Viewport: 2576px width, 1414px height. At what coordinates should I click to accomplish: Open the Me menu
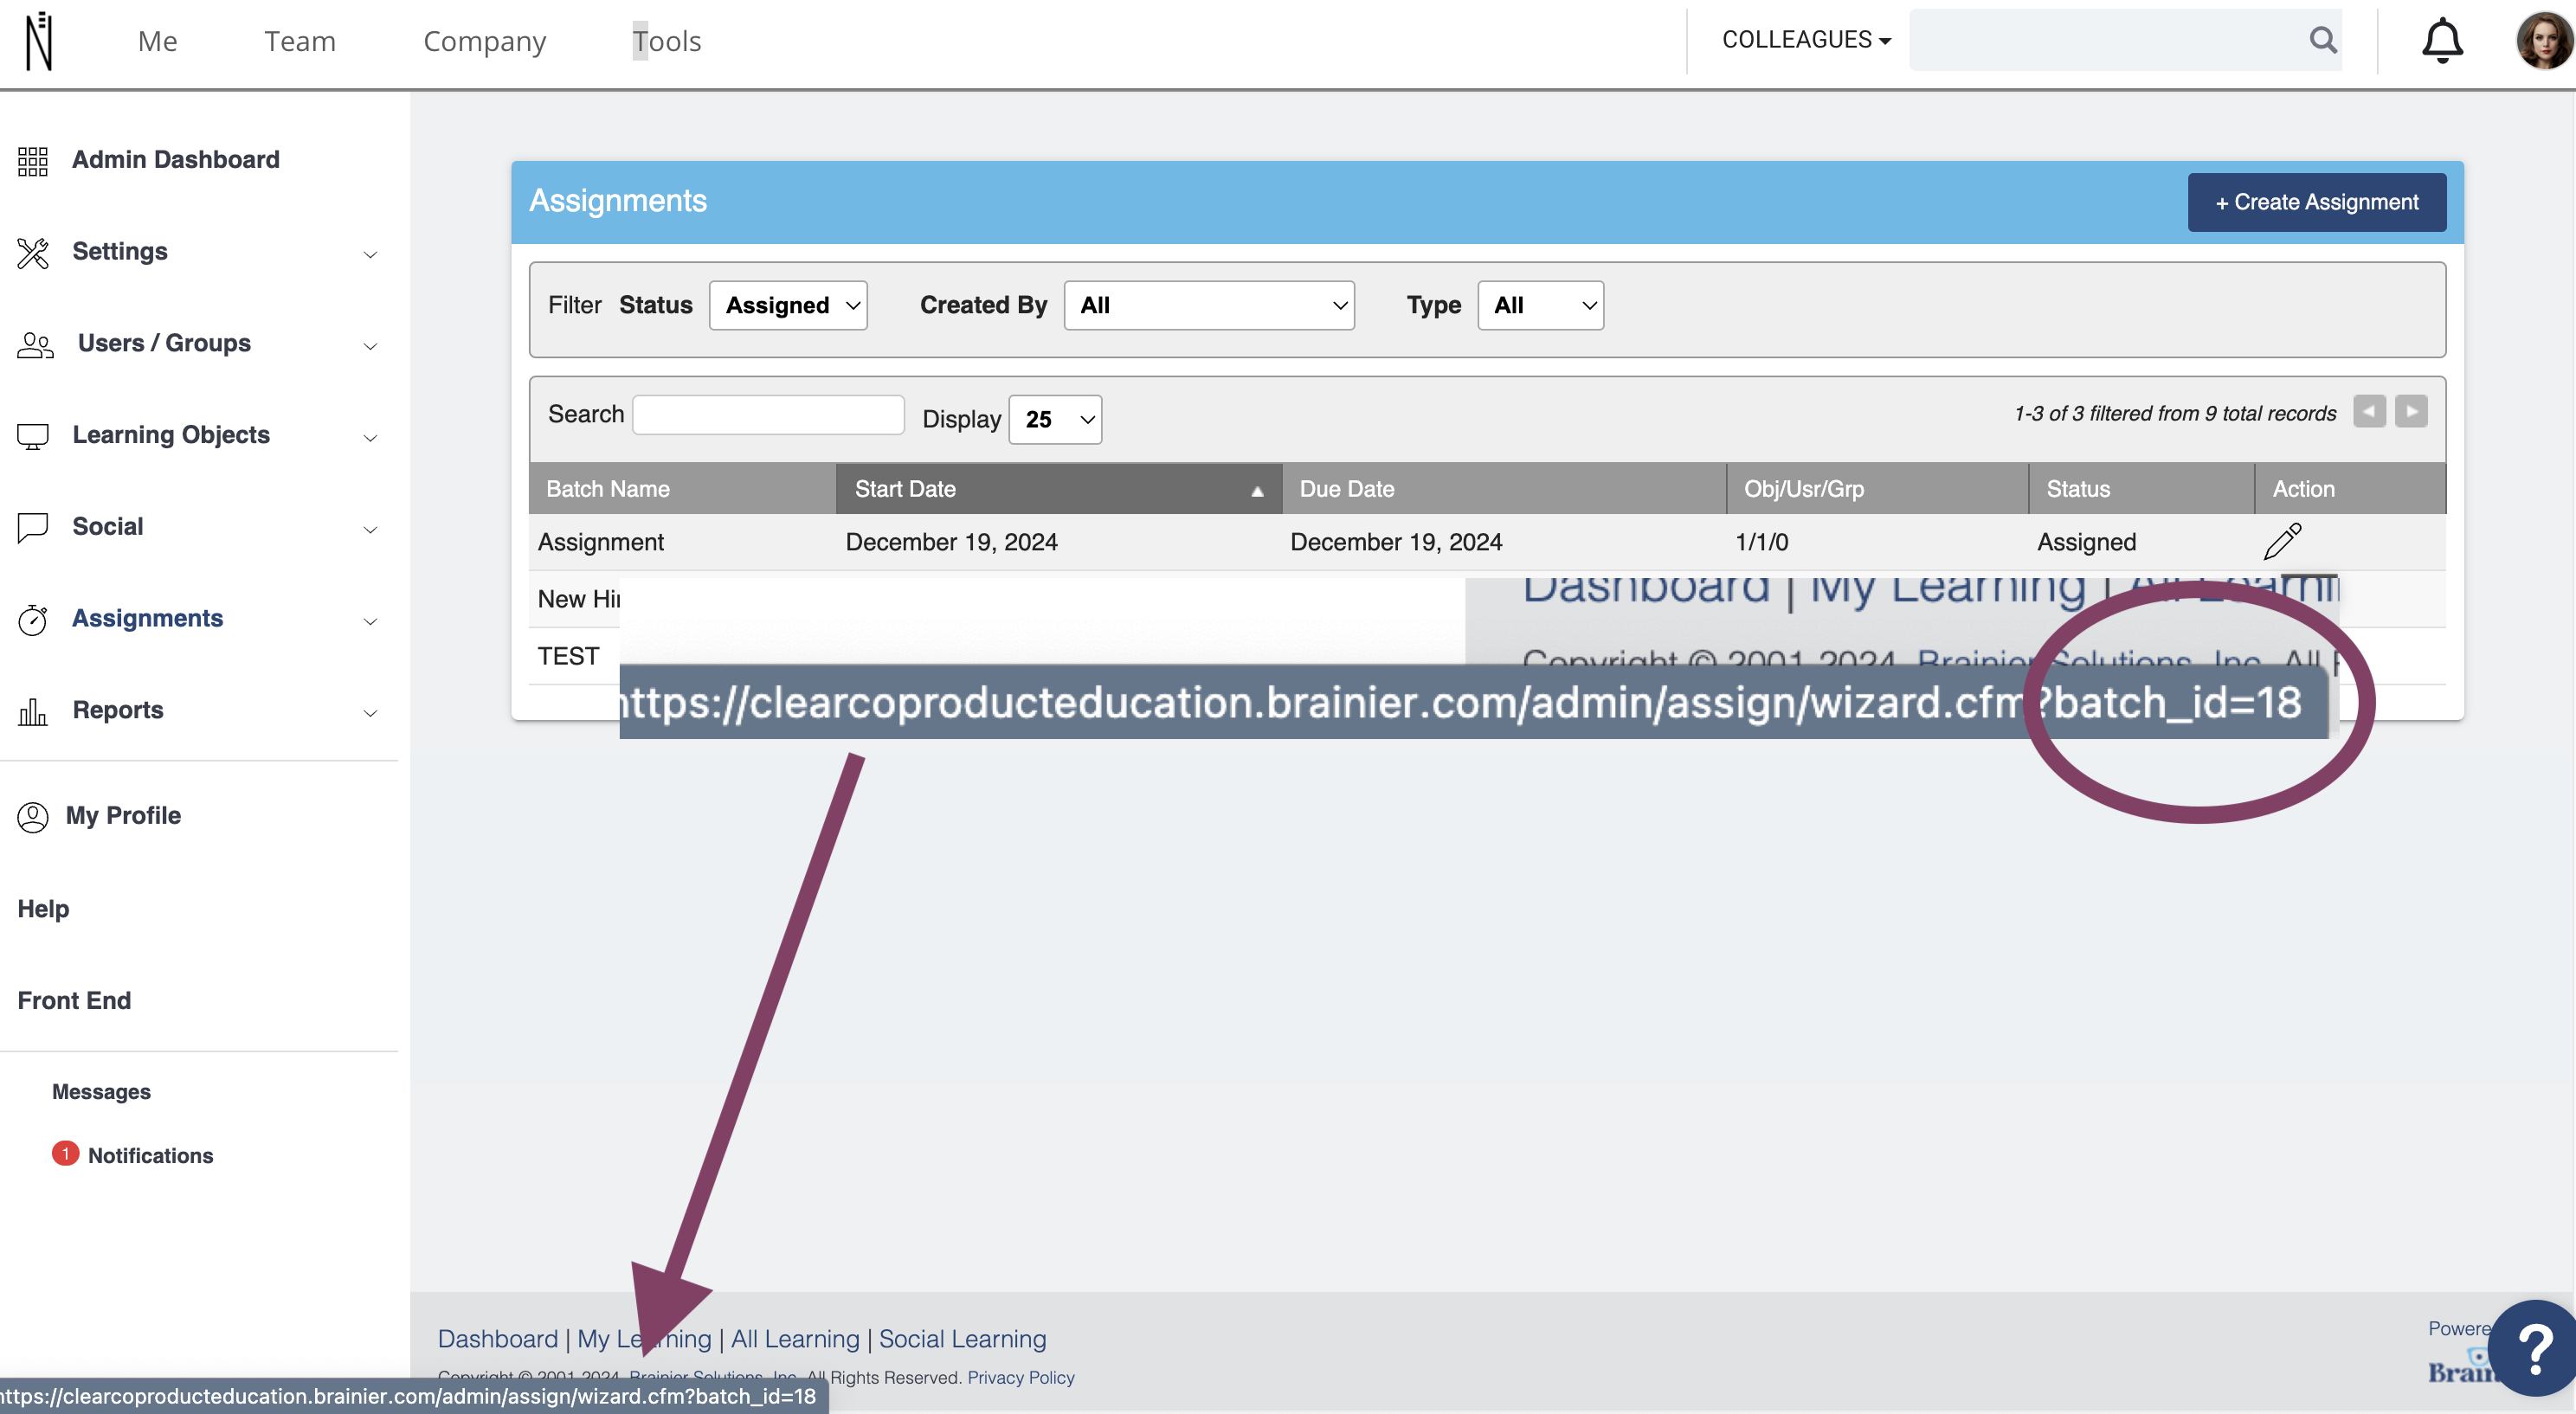[x=157, y=41]
